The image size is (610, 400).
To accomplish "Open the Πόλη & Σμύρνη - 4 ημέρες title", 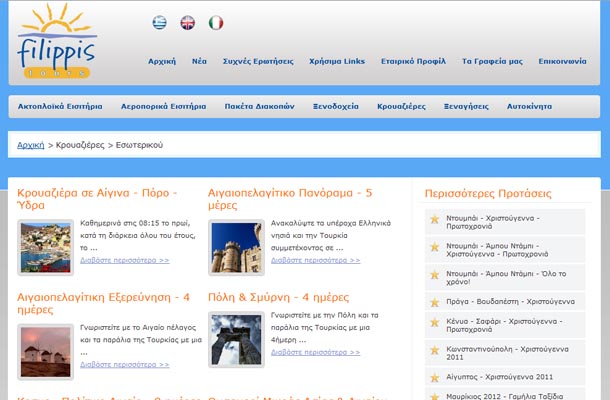I will click(278, 297).
